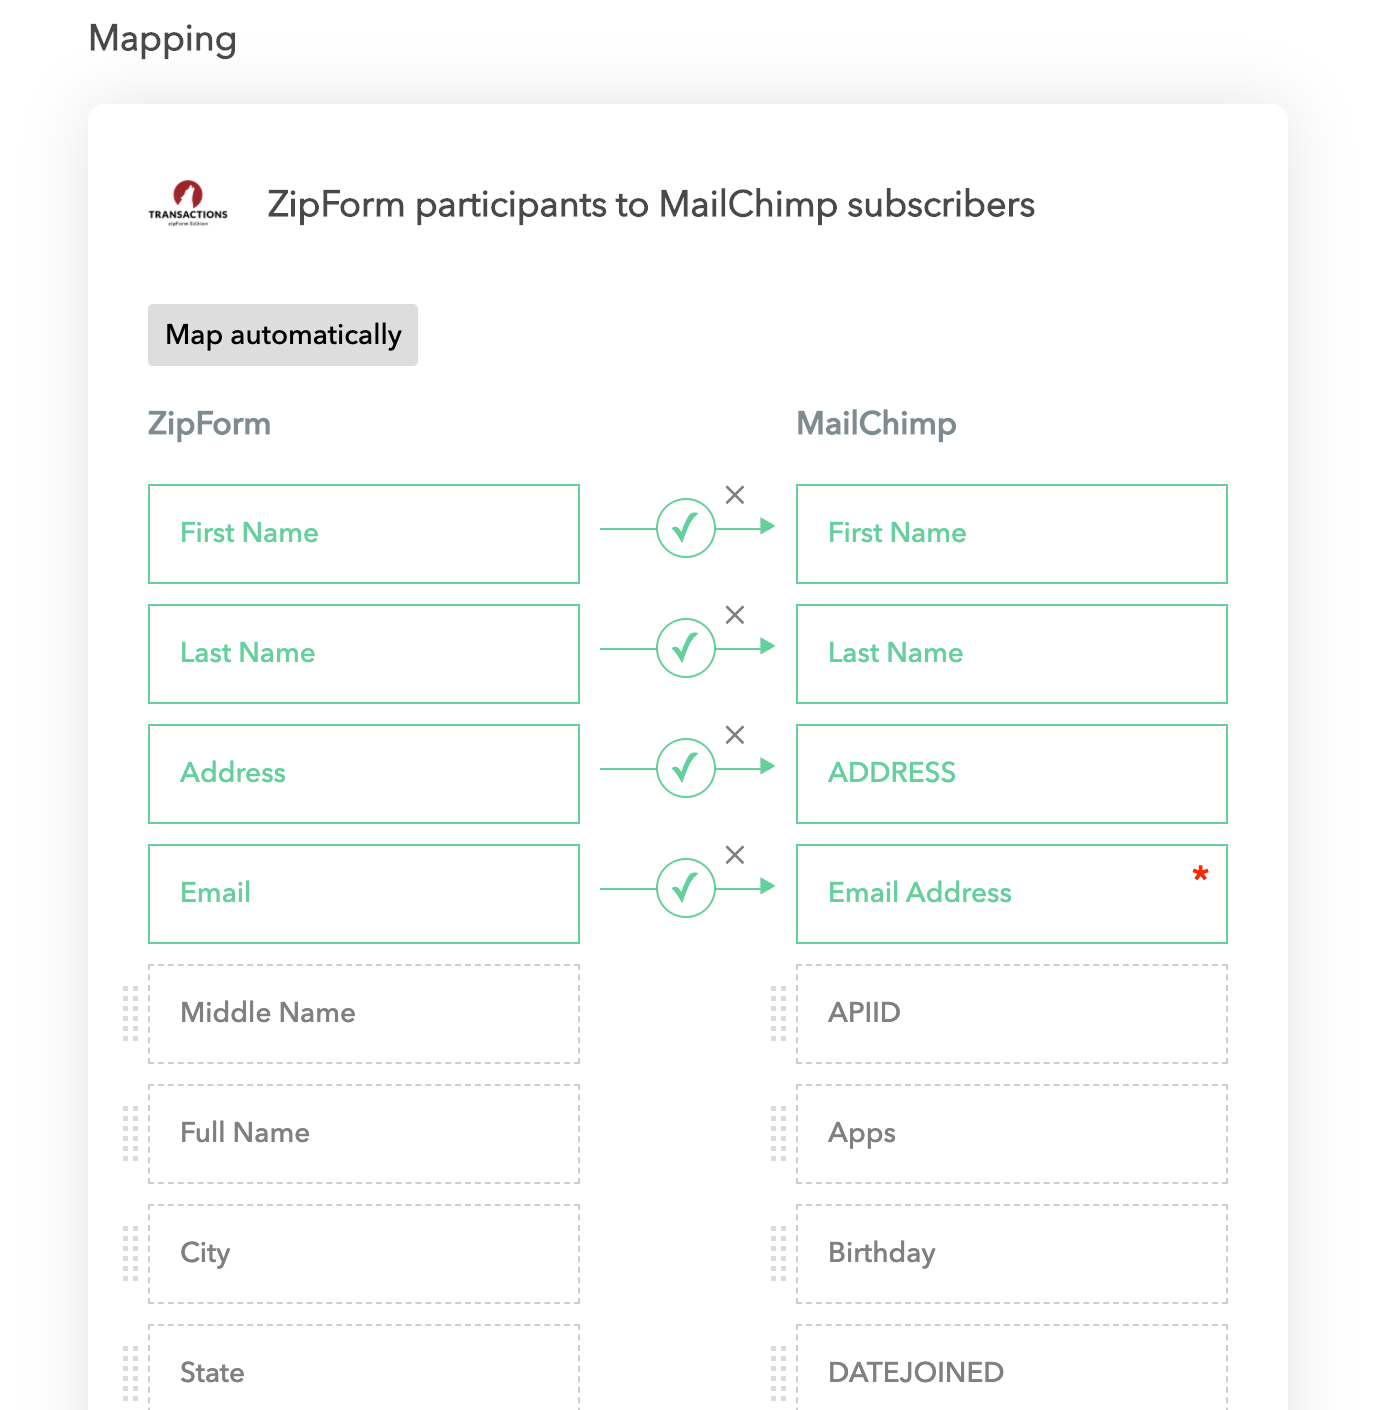Click the drag handle next to APIID
This screenshot has height=1410, width=1392.
pos(778,1013)
